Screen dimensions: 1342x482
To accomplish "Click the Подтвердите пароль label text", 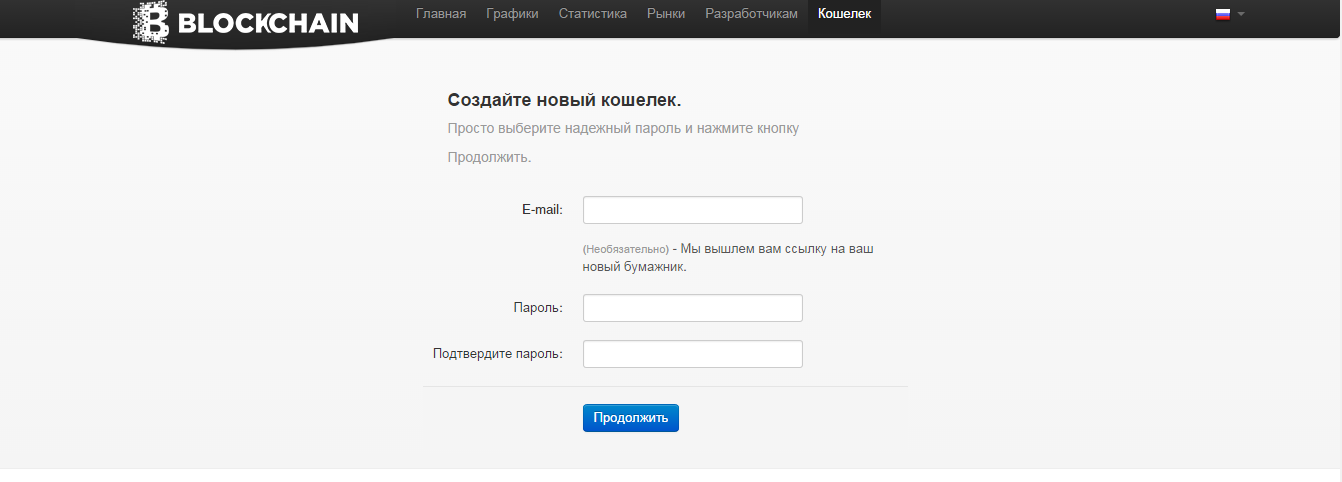I will coord(497,354).
